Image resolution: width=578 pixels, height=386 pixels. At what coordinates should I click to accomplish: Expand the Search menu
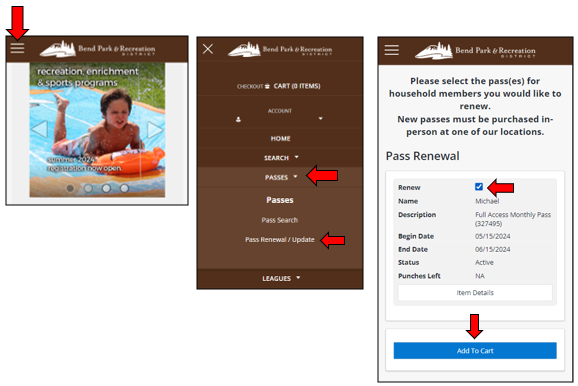281,158
